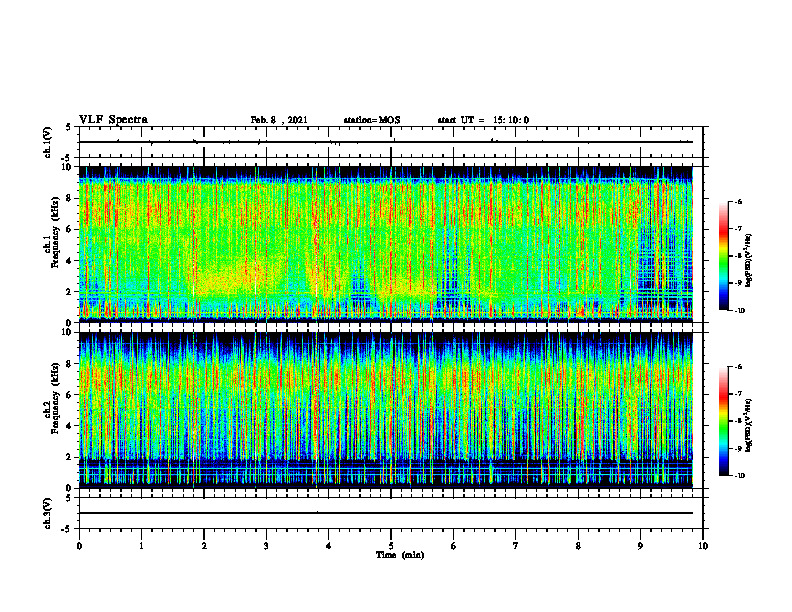This screenshot has height=612, width=792.
Task: Click time axis tick label "7"
Action: 516,546
